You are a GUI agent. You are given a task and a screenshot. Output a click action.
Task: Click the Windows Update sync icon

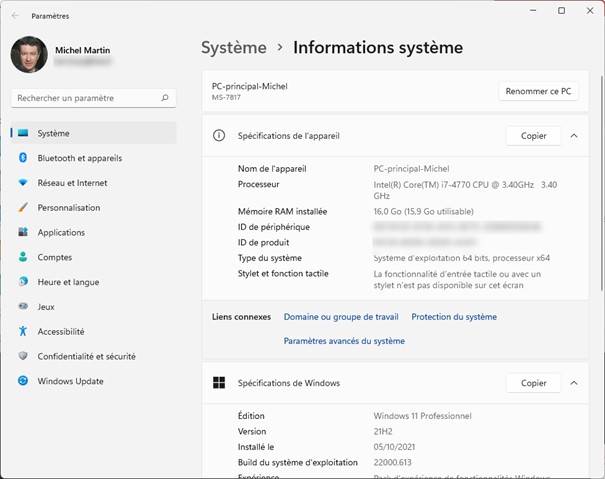(x=23, y=381)
